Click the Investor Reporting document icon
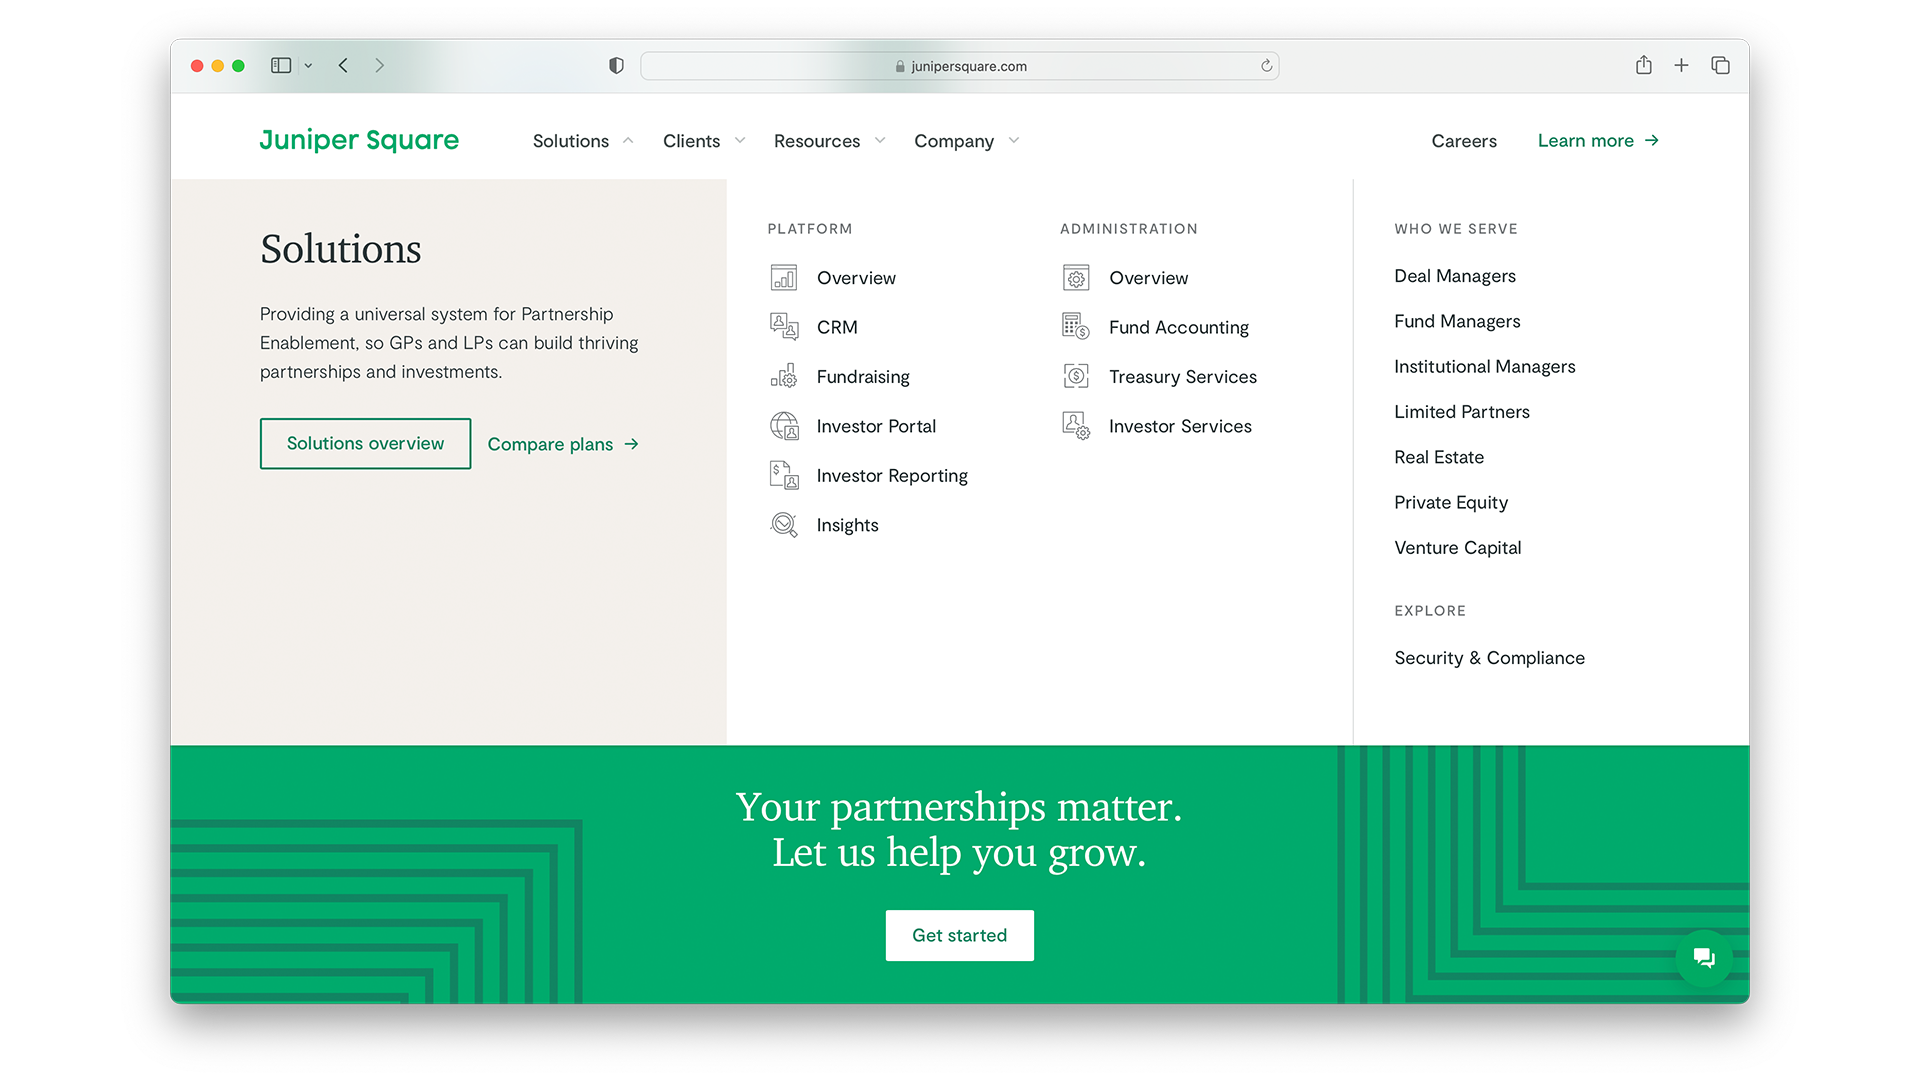This screenshot has height=1080, width=1920. tap(783, 475)
